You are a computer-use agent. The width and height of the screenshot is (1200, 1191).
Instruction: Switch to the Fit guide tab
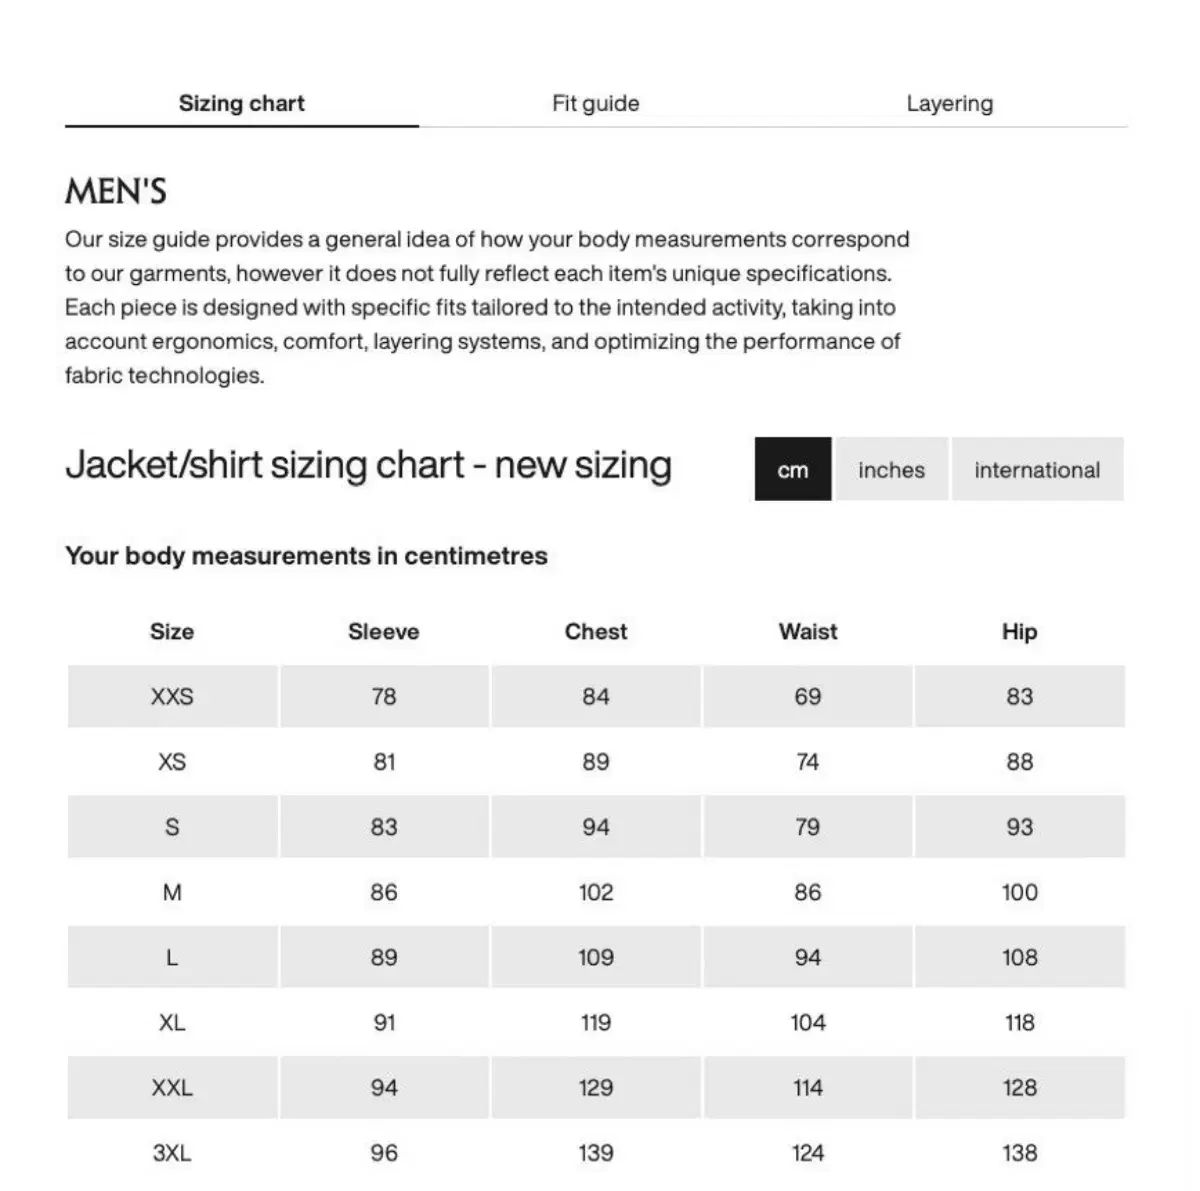click(595, 103)
